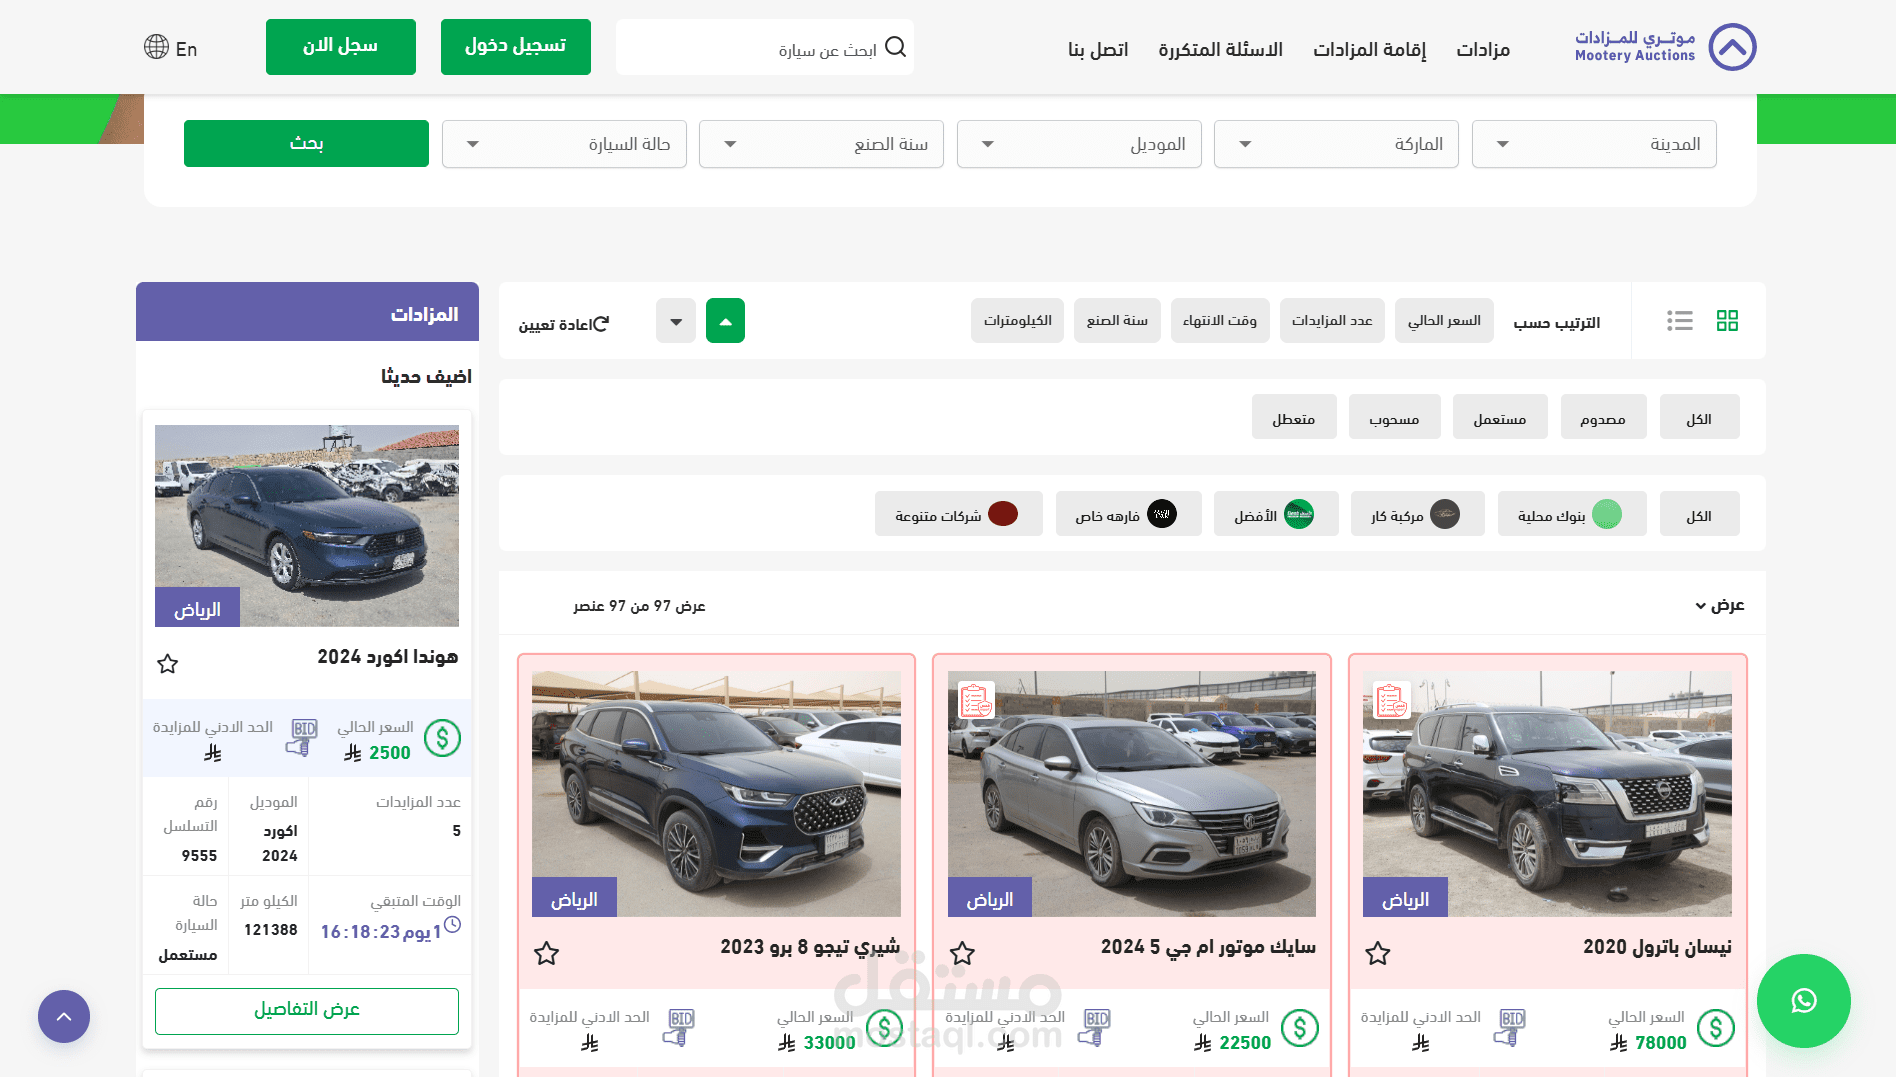This screenshot has height=1077, width=1896.
Task: Switch to grid view layout
Action: coord(1727,321)
